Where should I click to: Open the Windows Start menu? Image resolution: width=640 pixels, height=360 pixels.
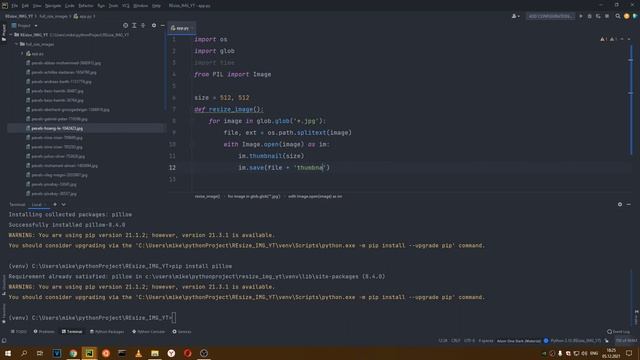tap(8, 353)
